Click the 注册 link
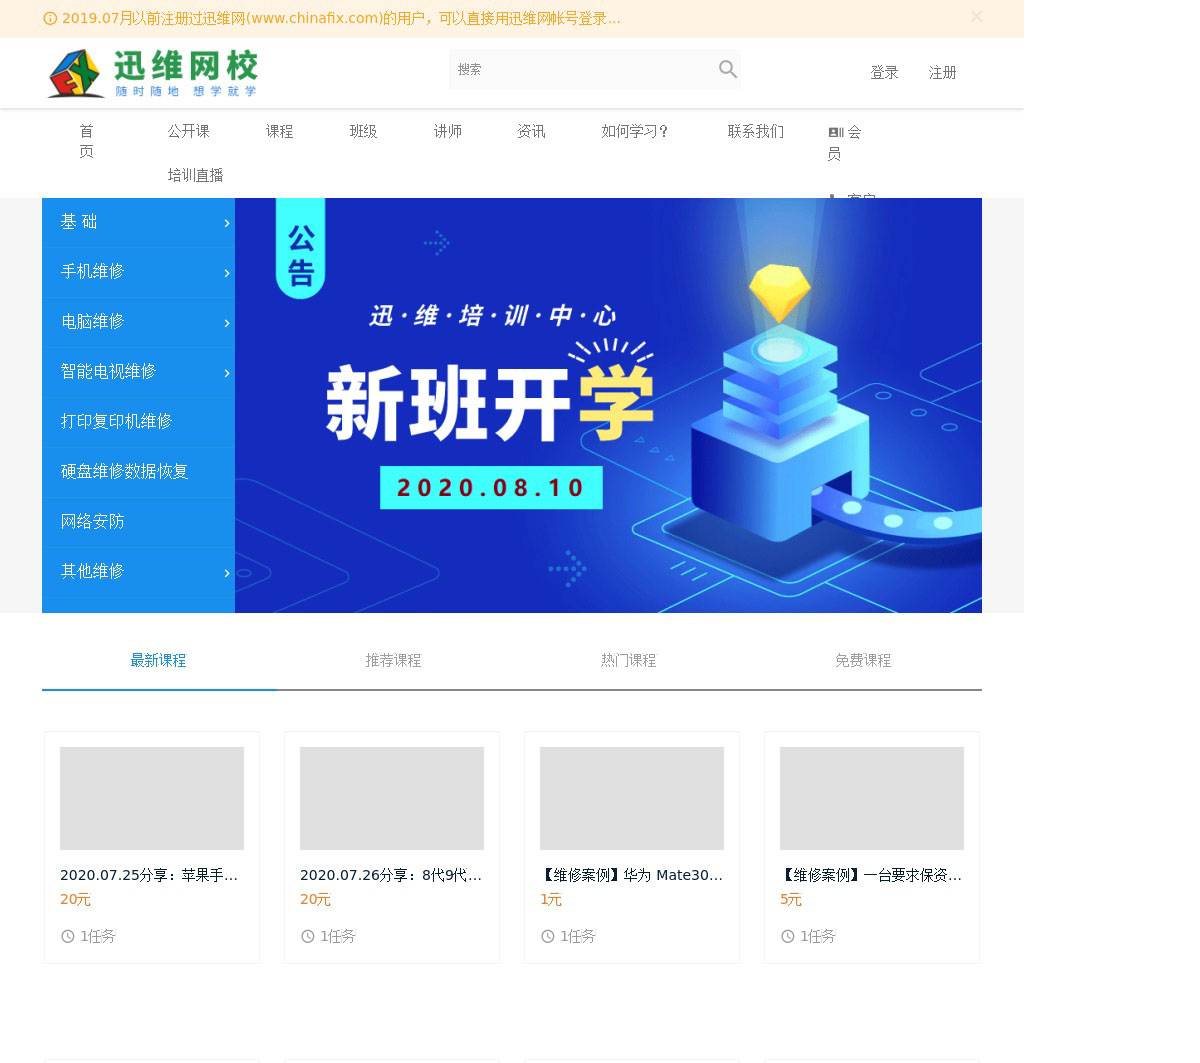Viewport: 1200px width, 1063px height. 943,72
